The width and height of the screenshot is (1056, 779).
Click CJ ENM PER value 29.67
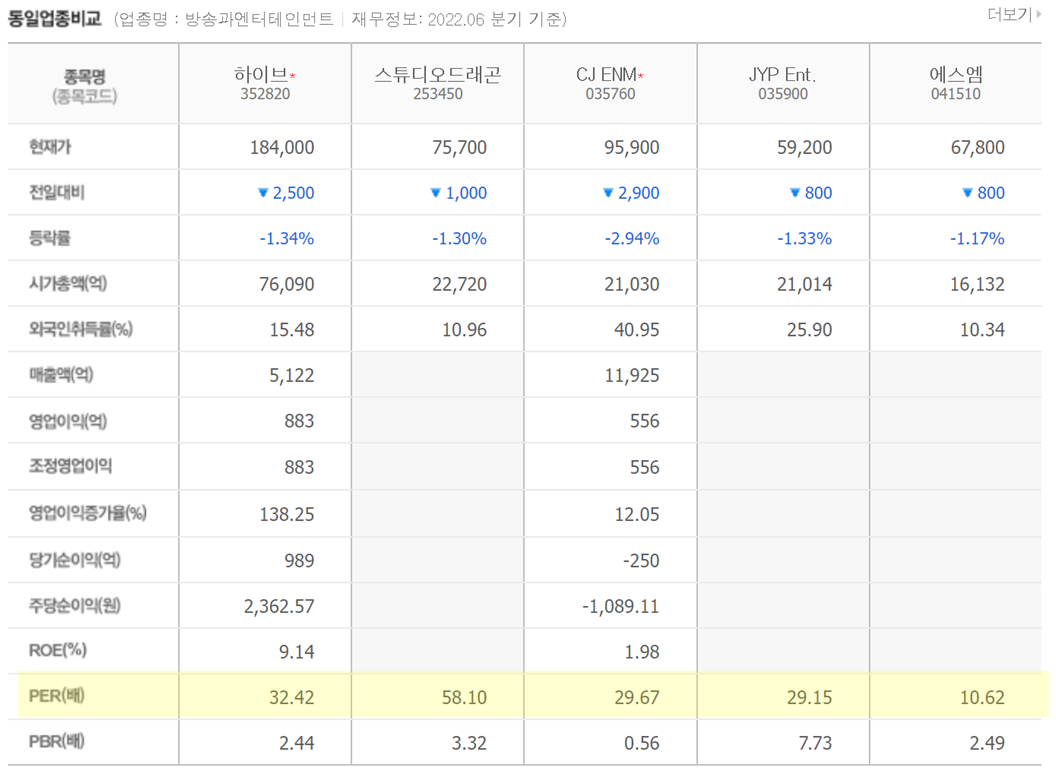coord(637,698)
